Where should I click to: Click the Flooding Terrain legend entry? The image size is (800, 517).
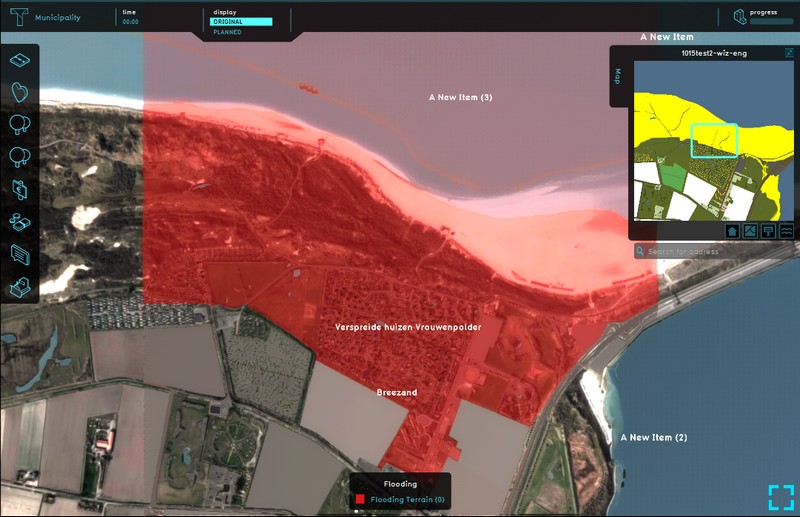click(x=407, y=499)
